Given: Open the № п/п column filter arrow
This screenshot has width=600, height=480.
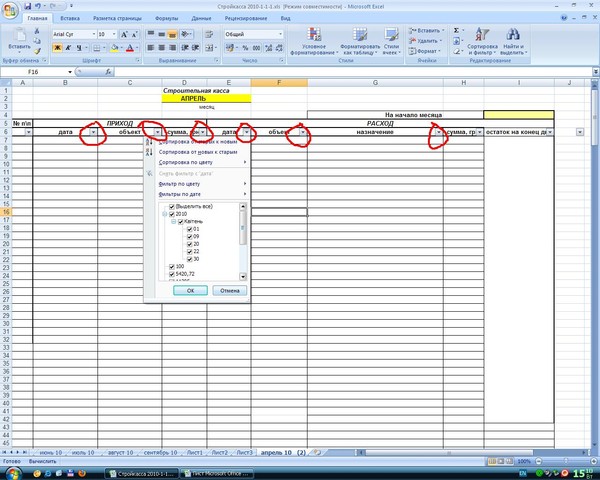Looking at the screenshot, I should coord(28,132).
